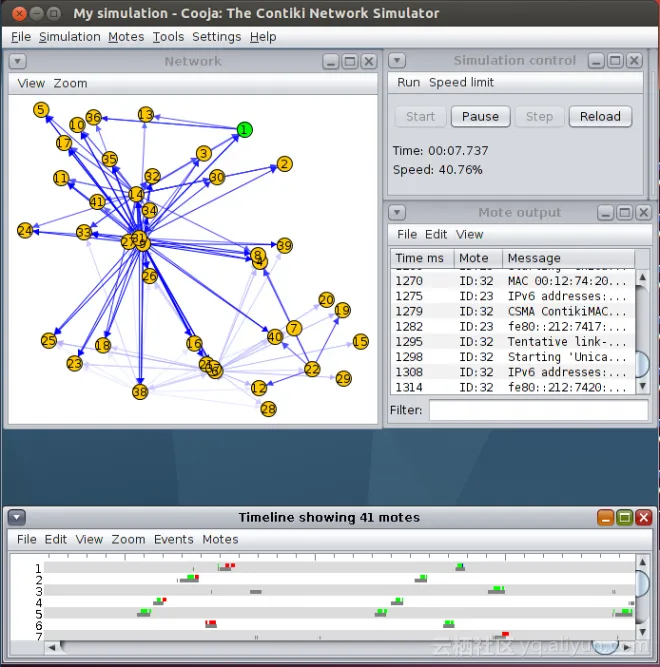Image resolution: width=660 pixels, height=667 pixels.
Task: Select mote node 22 in network view
Action: (x=312, y=369)
